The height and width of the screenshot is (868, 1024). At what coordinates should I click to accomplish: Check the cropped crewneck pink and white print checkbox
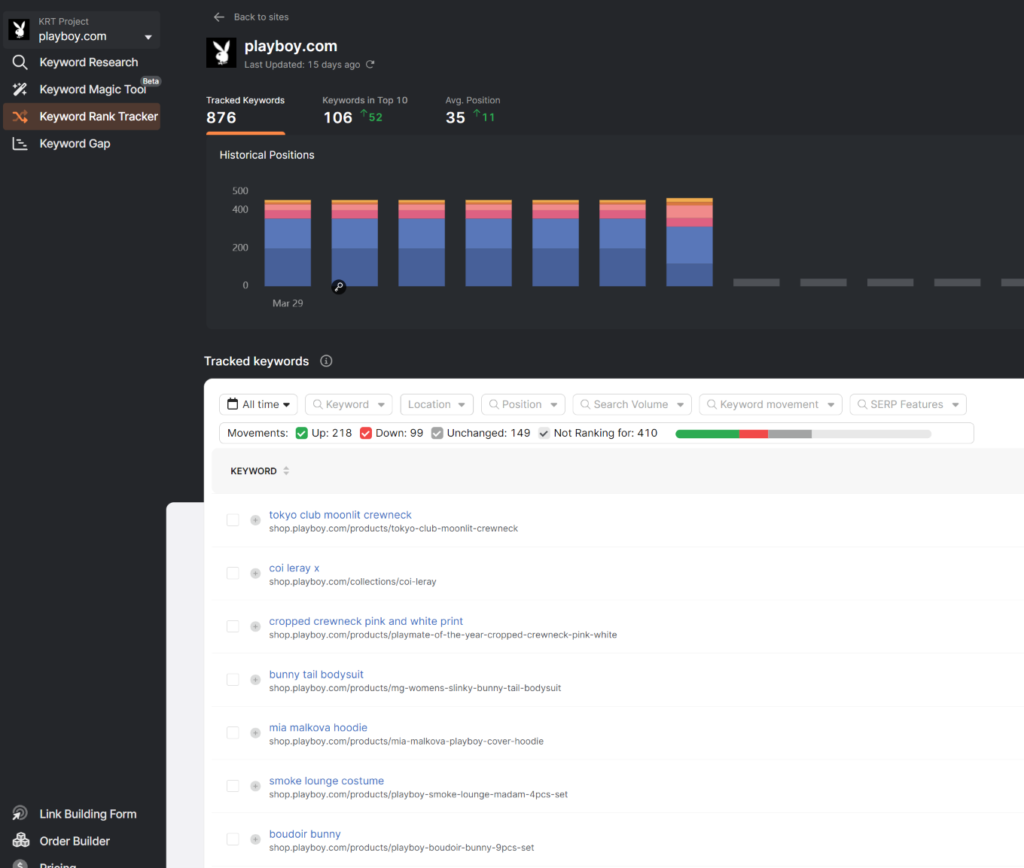tap(232, 626)
